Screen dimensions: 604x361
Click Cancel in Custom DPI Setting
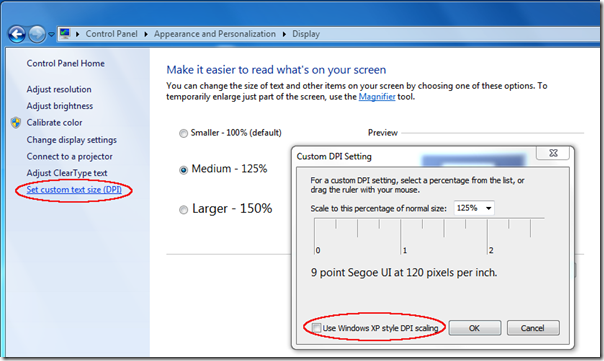click(533, 328)
